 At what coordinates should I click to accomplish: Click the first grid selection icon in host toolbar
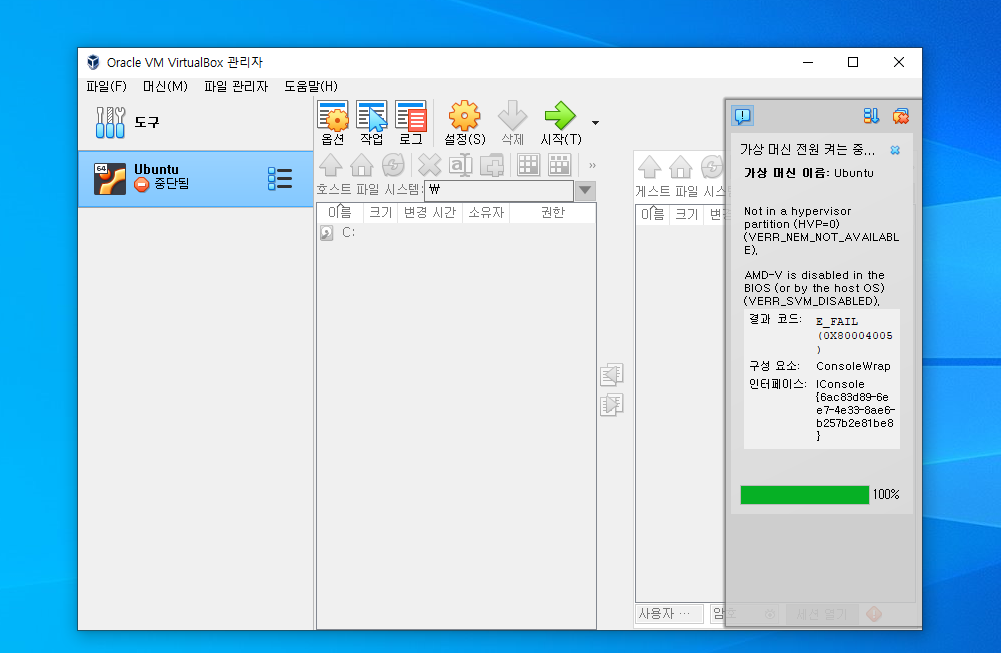pos(529,165)
